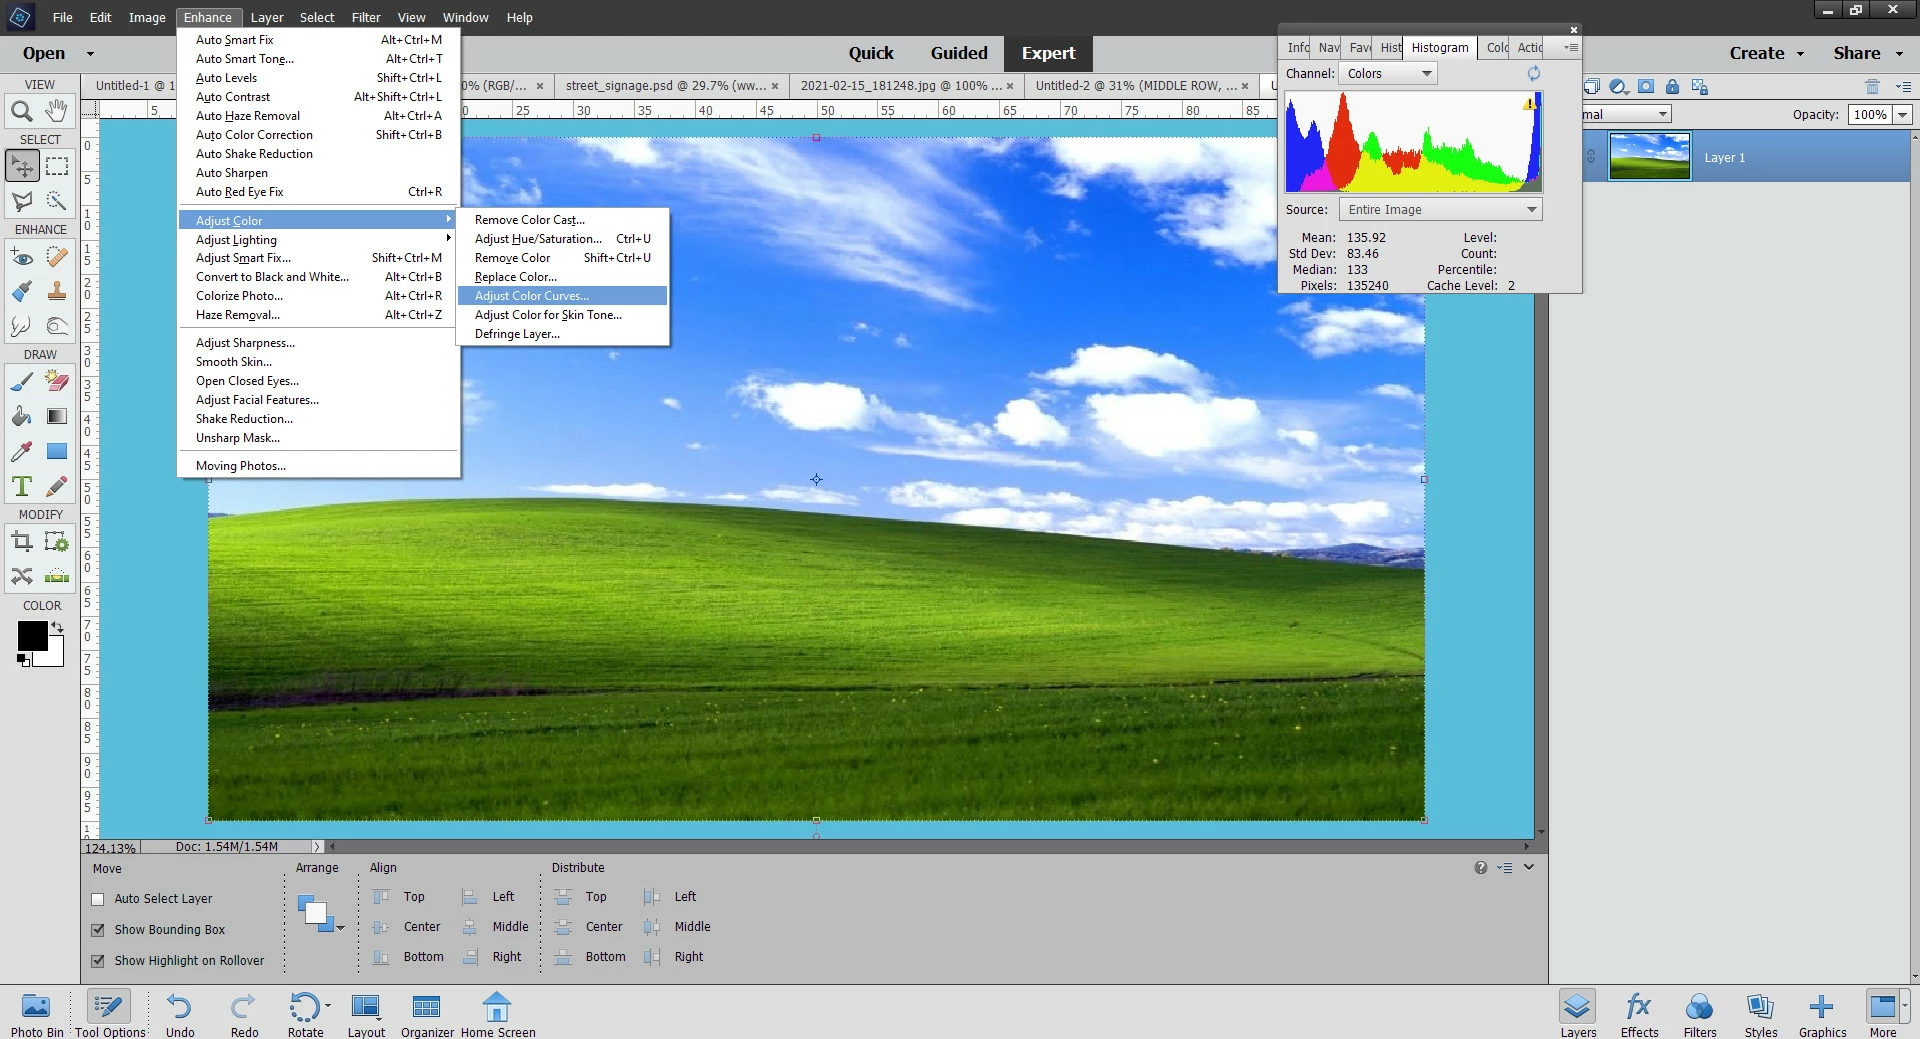This screenshot has height=1039, width=1920.
Task: Select the Clone Stamp tool
Action: click(57, 291)
